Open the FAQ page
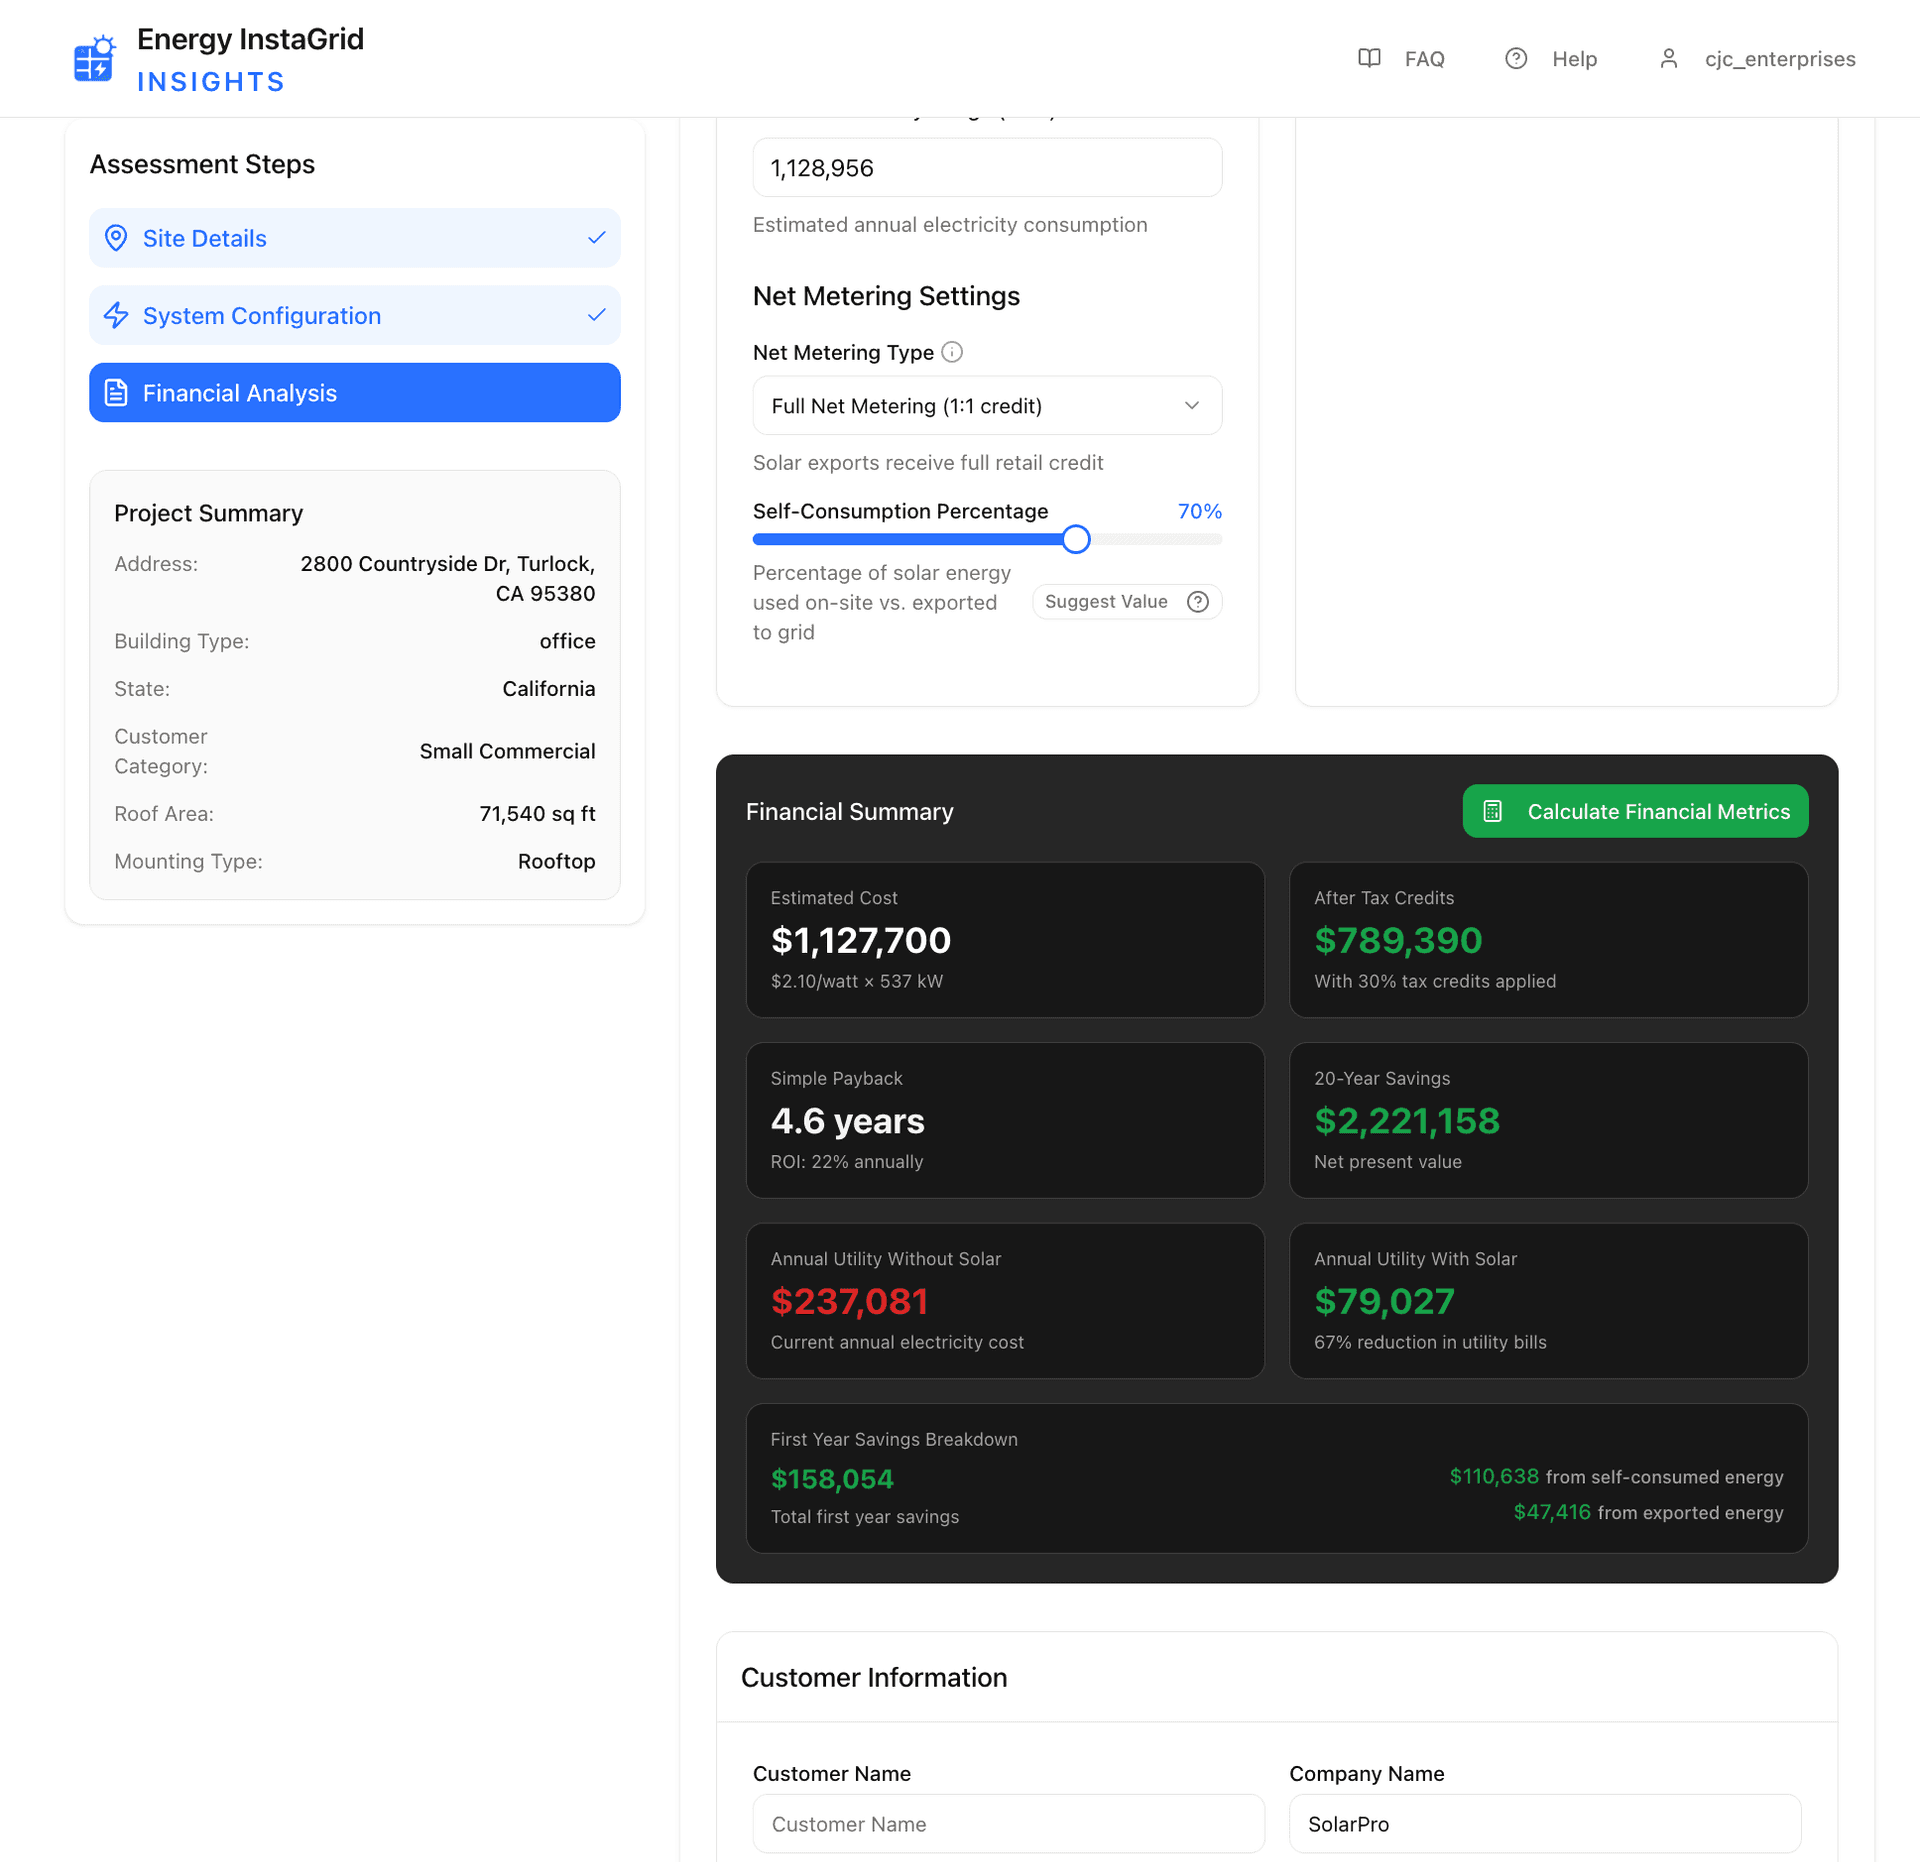Viewport: 1920px width, 1862px height. point(1401,58)
